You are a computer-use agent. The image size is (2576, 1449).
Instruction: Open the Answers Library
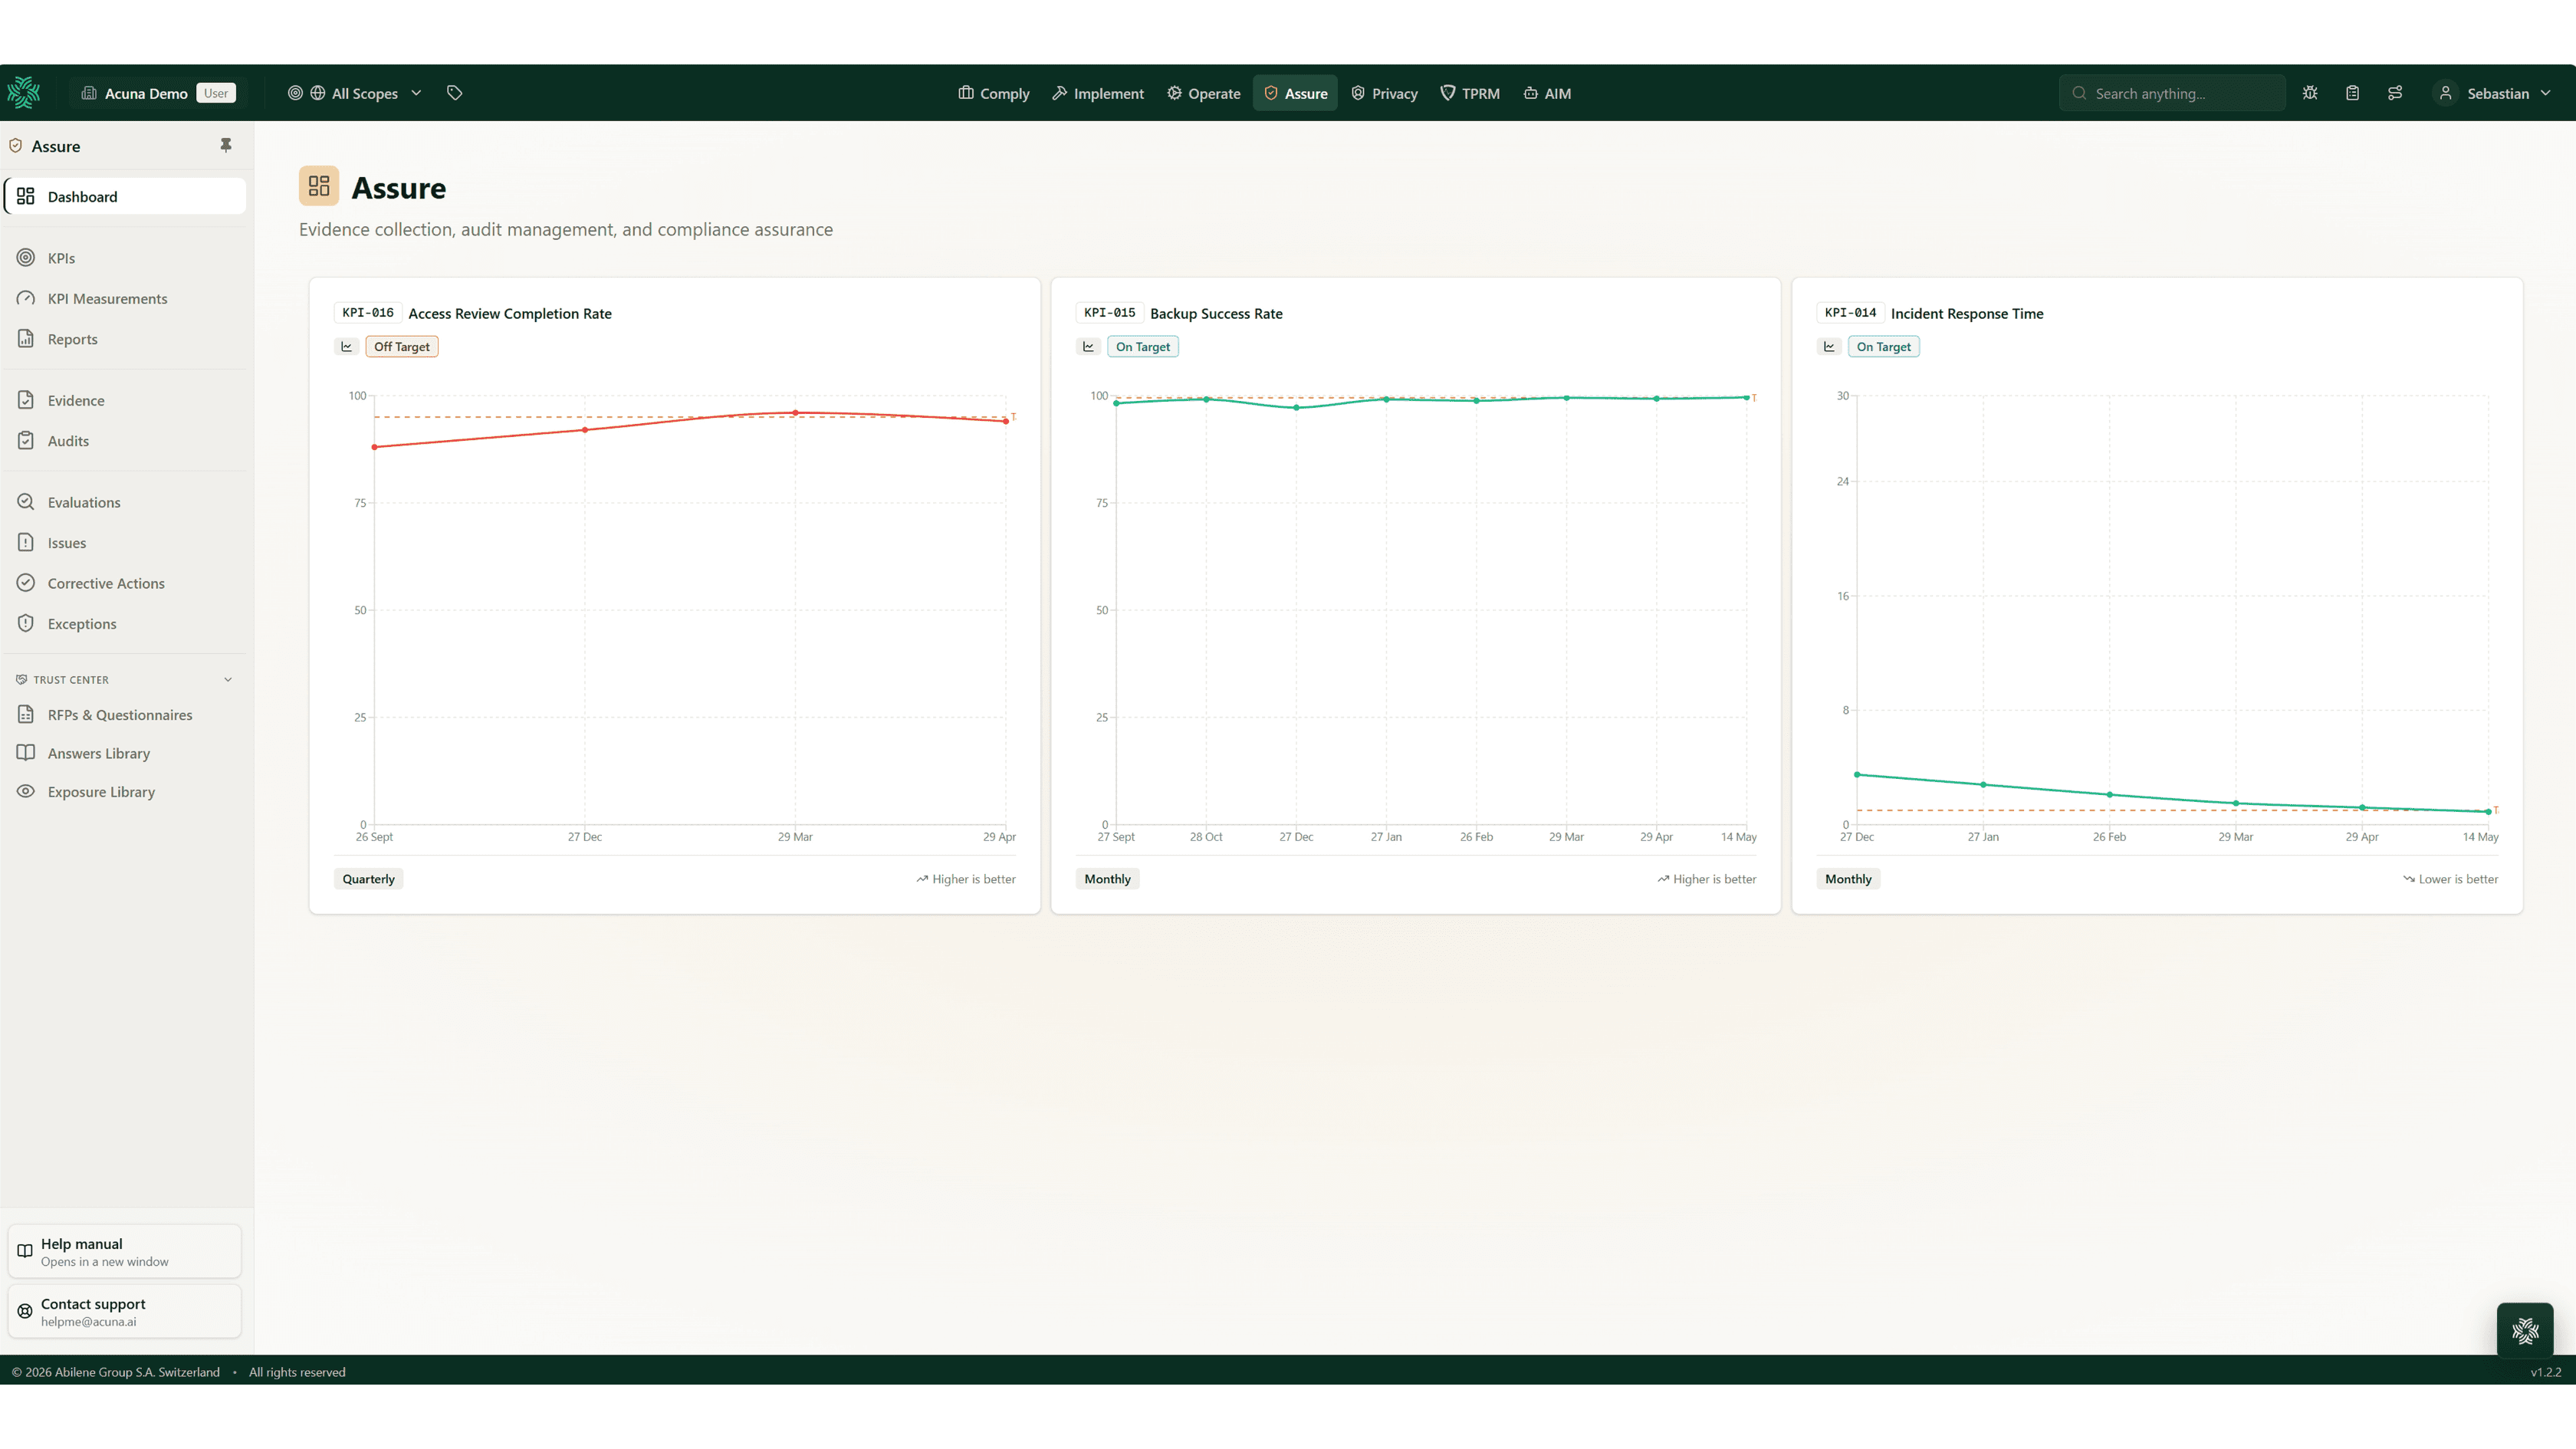click(x=126, y=753)
